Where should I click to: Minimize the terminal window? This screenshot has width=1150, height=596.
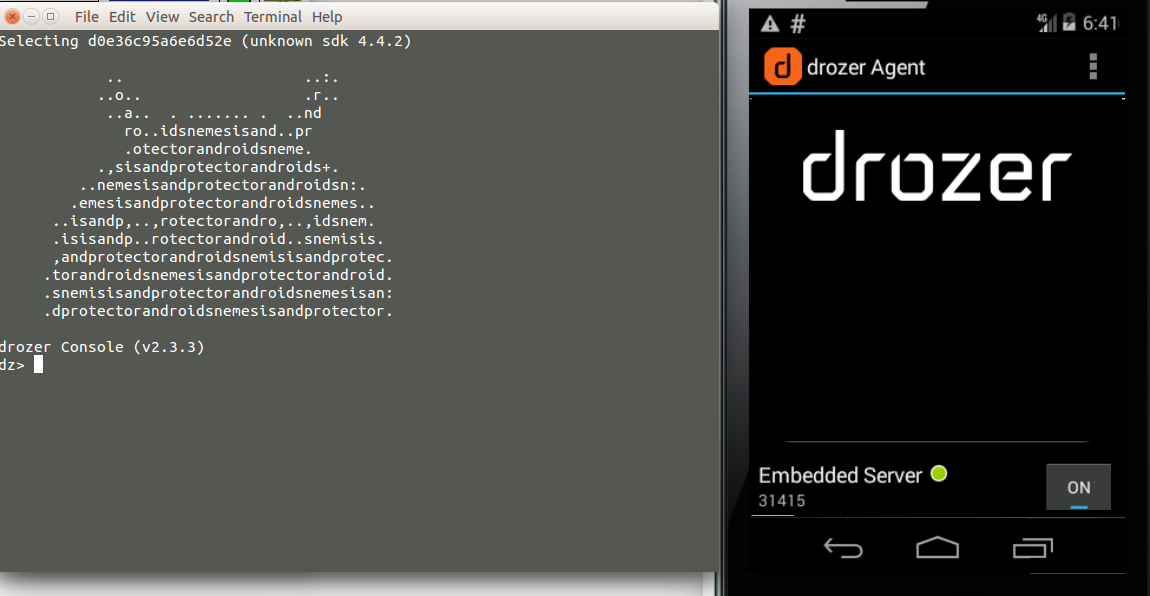click(x=32, y=16)
